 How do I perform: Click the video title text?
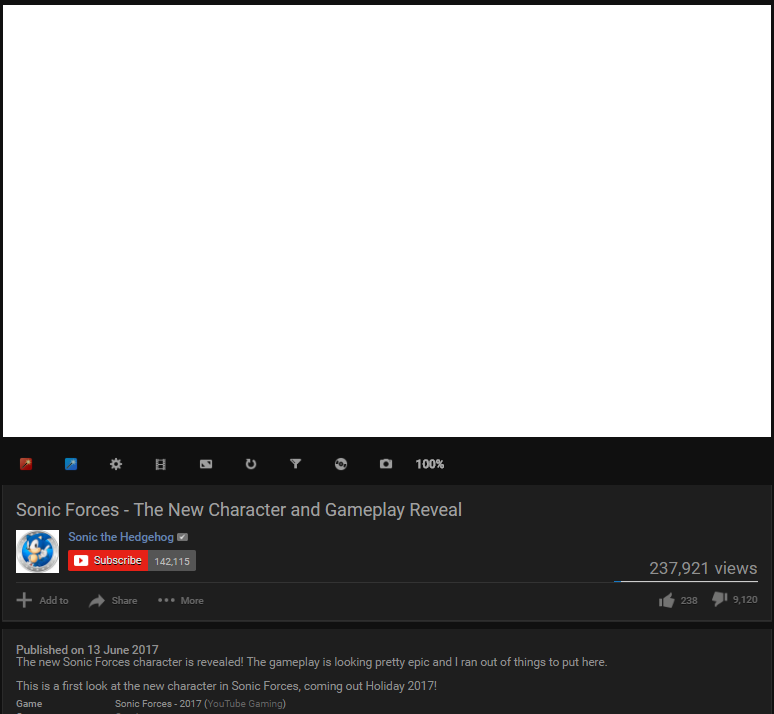[239, 510]
